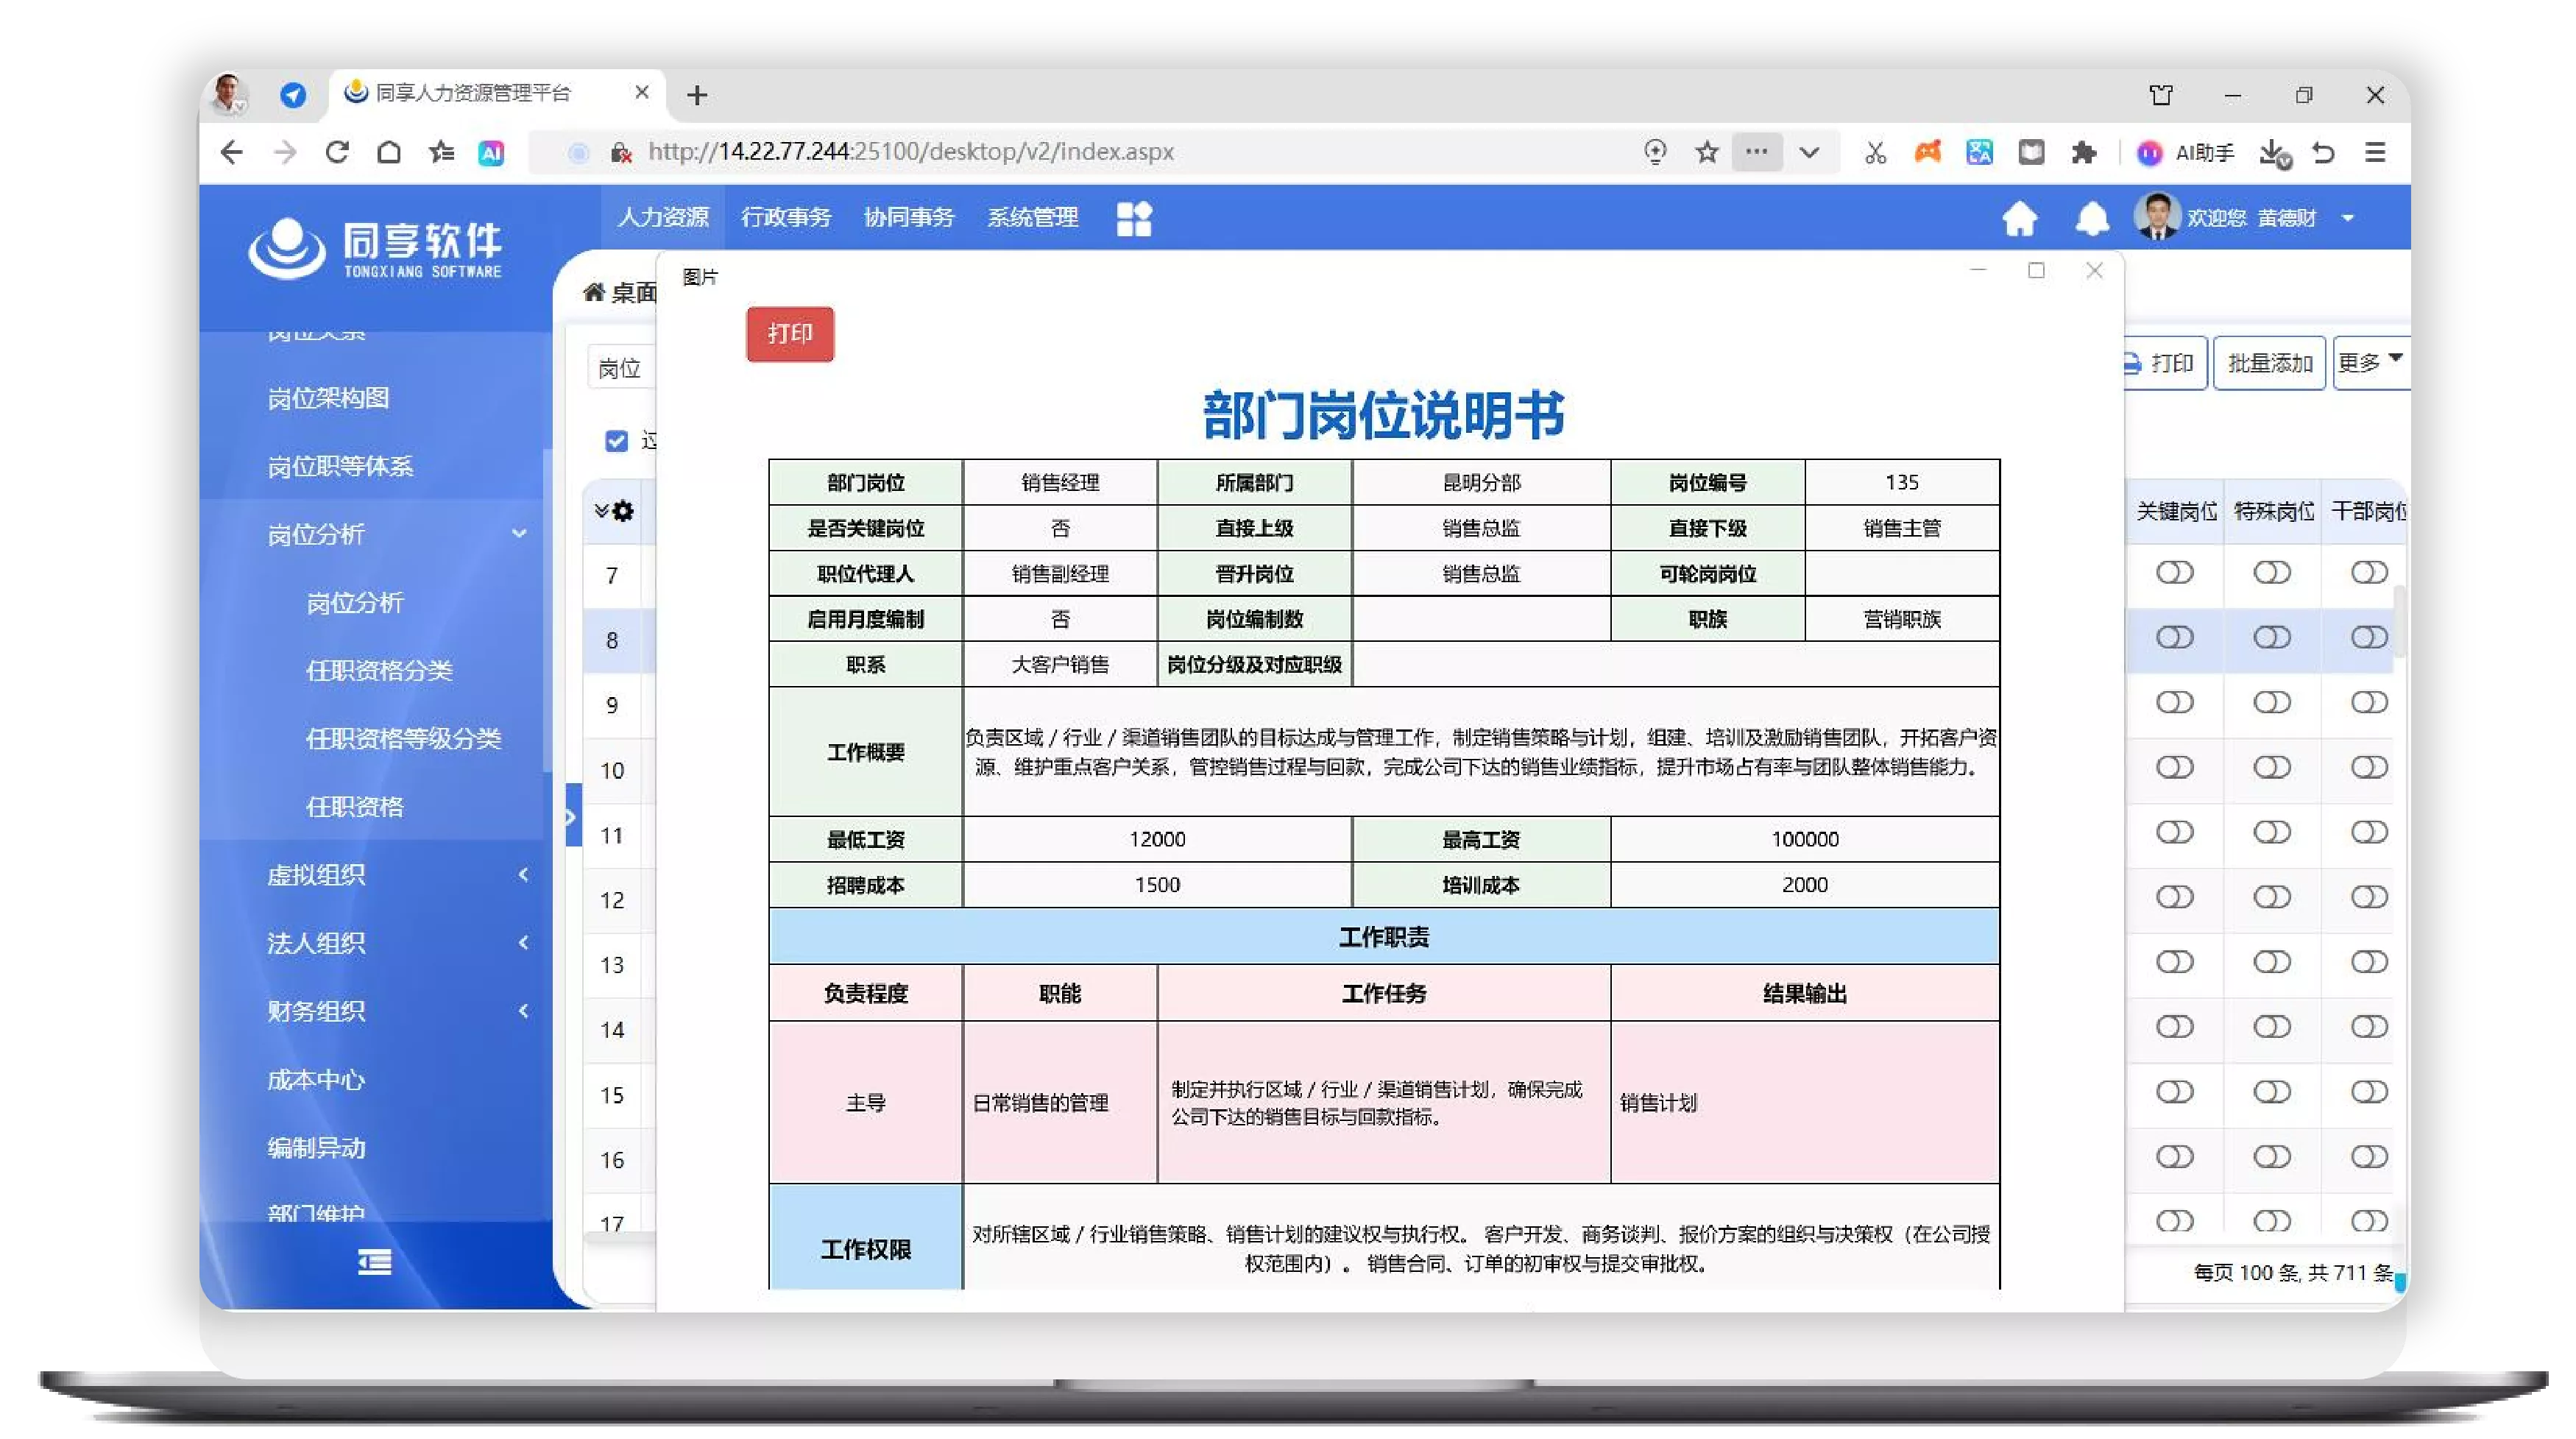Toggle the 特殊岗位 switch in row 9
This screenshot has width=2576, height=1439.
[2272, 702]
